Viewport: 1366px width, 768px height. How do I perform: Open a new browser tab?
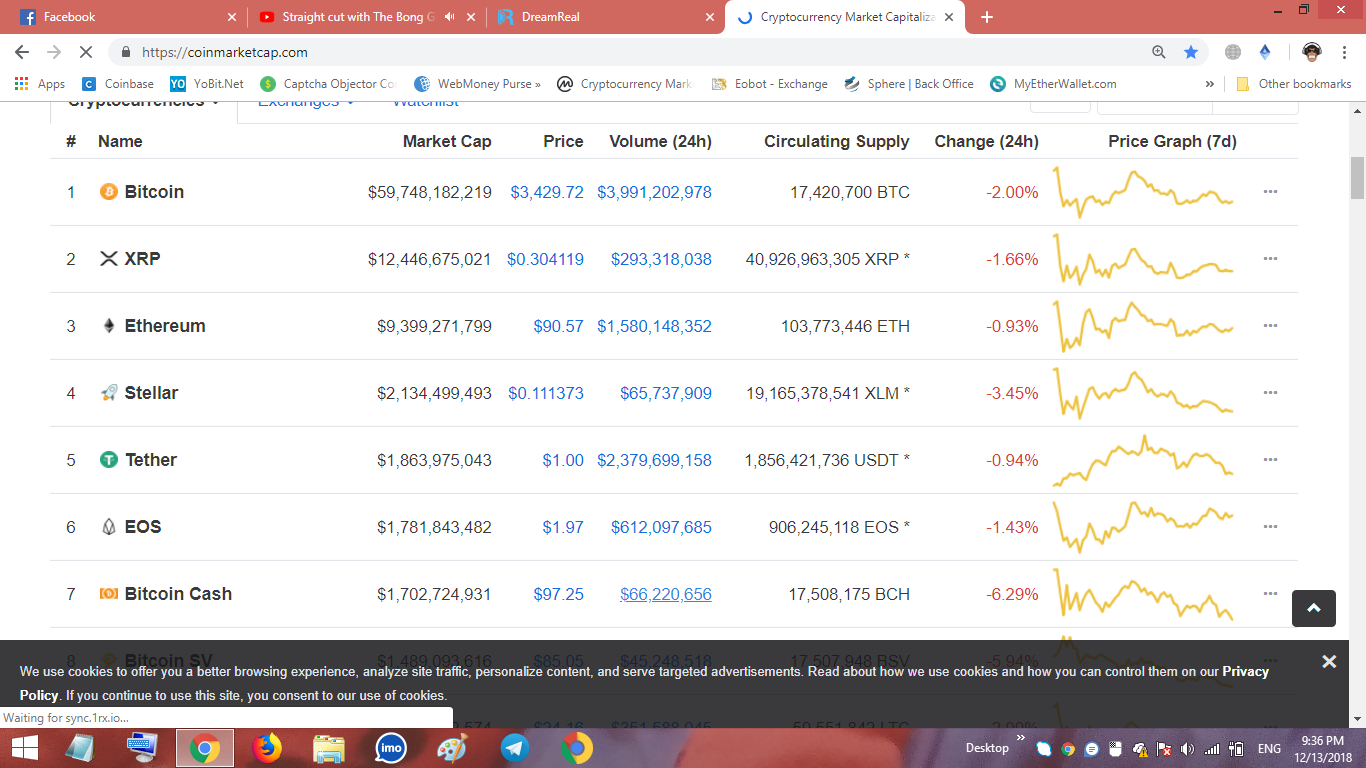pos(987,17)
